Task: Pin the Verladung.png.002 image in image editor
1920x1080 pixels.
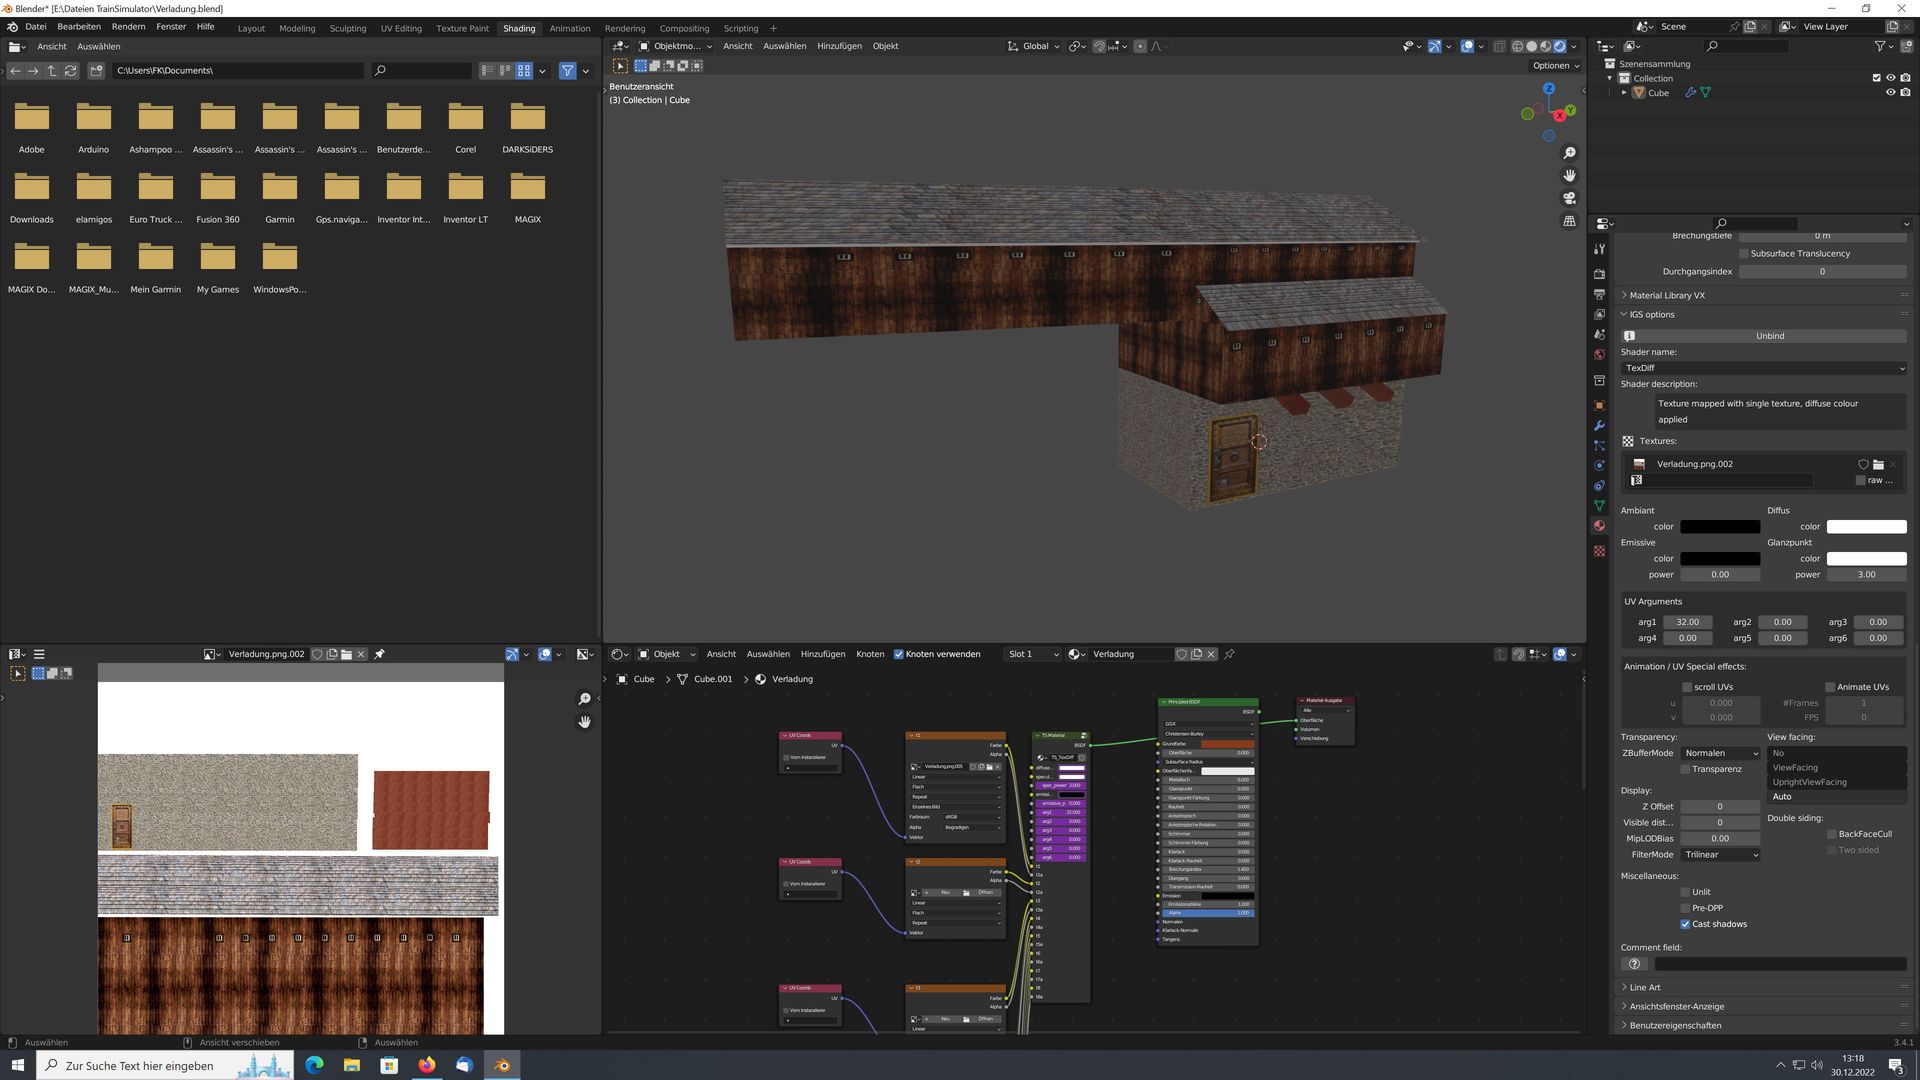Action: 379,655
